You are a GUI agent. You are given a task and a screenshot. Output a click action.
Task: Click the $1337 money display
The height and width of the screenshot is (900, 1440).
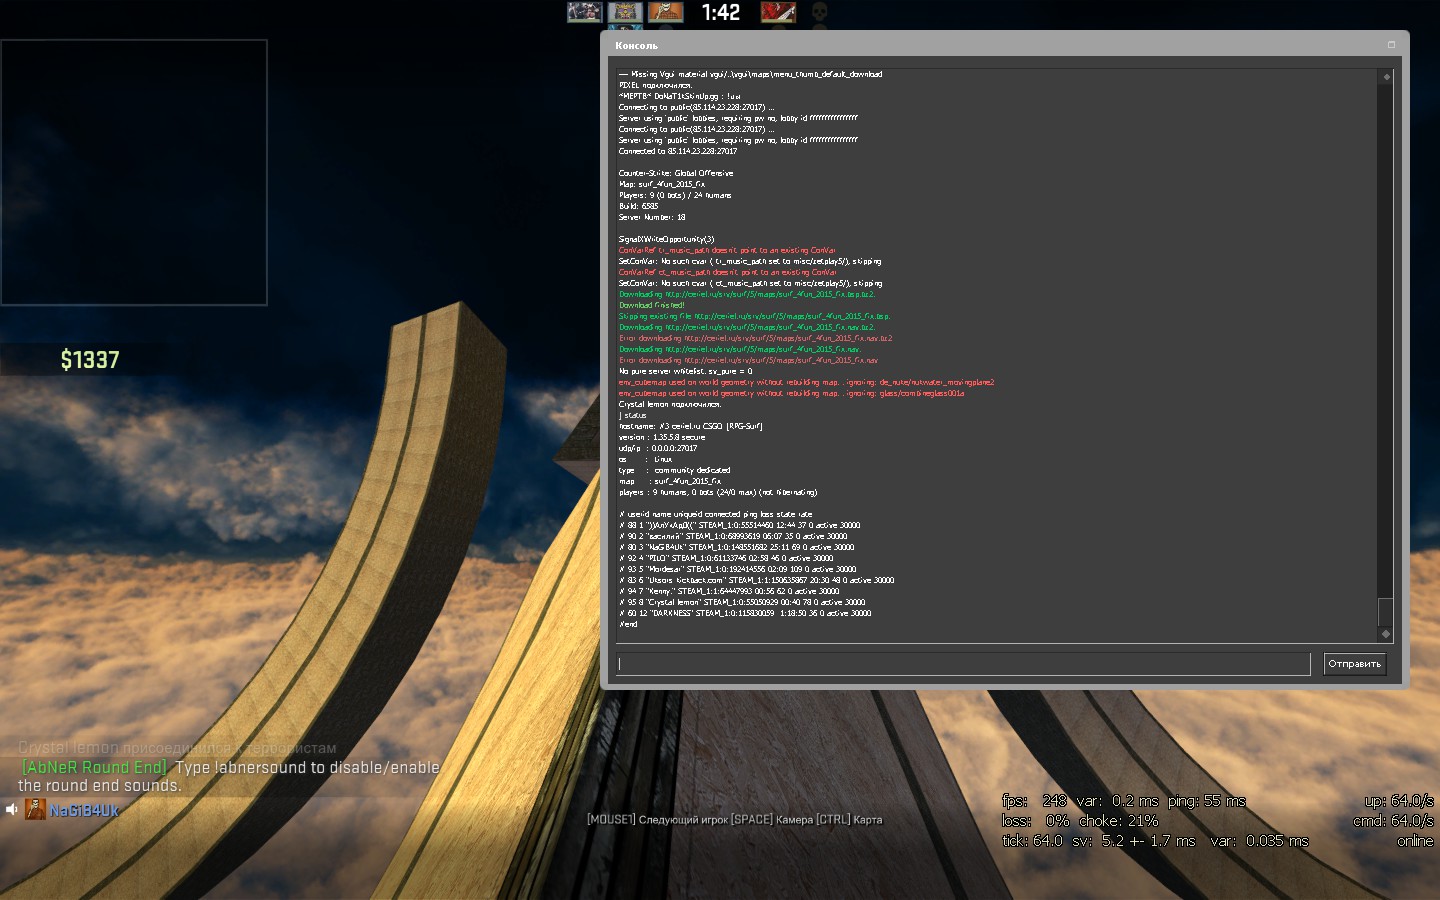[90, 360]
